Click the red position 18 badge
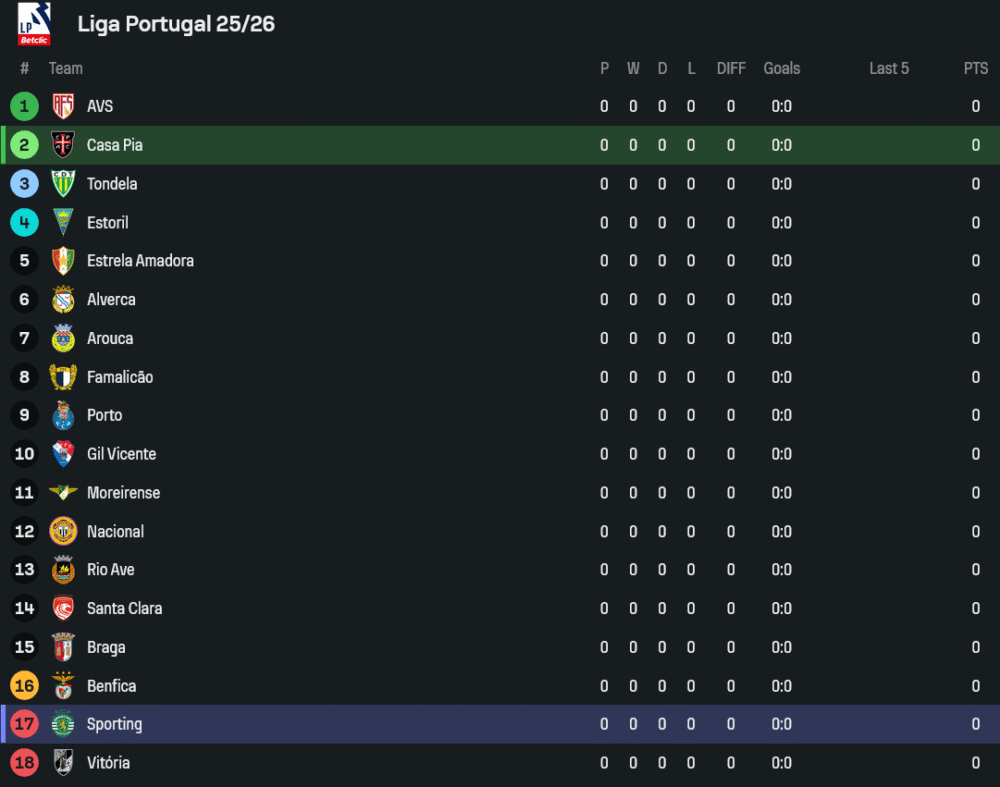The image size is (1000, 787). pyautogui.click(x=24, y=763)
